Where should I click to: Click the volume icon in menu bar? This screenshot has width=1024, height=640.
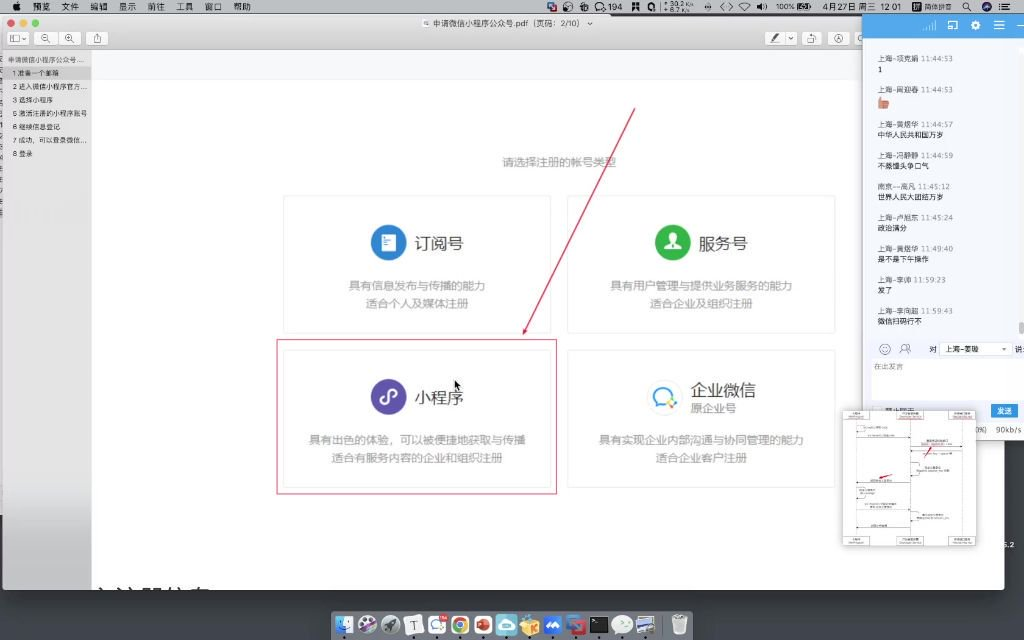[761, 7]
